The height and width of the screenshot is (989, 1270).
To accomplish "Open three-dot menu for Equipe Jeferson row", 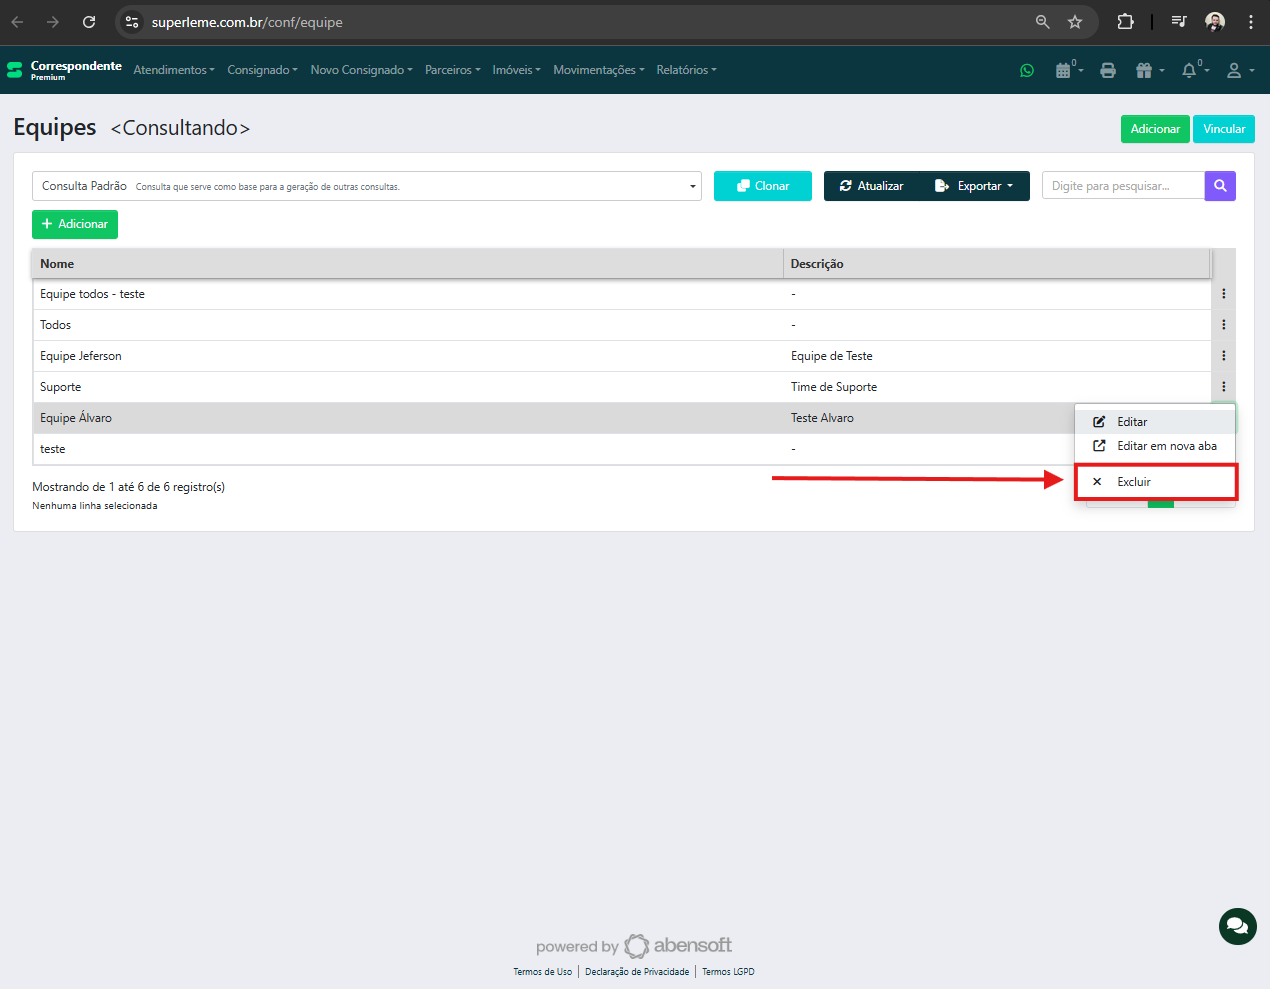I will pyautogui.click(x=1223, y=356).
